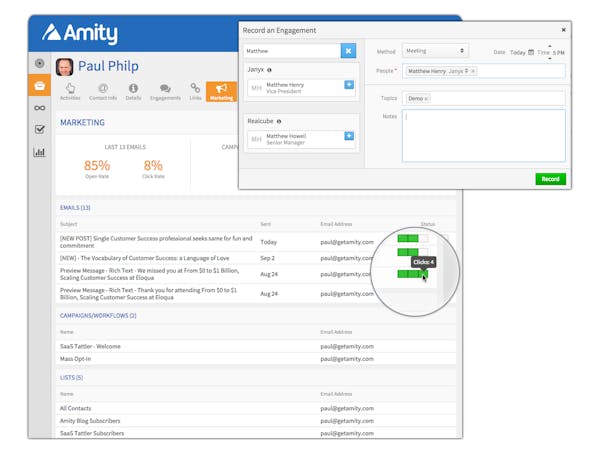
Task: Click the 'Sep 2' sent date
Action: tap(267, 258)
